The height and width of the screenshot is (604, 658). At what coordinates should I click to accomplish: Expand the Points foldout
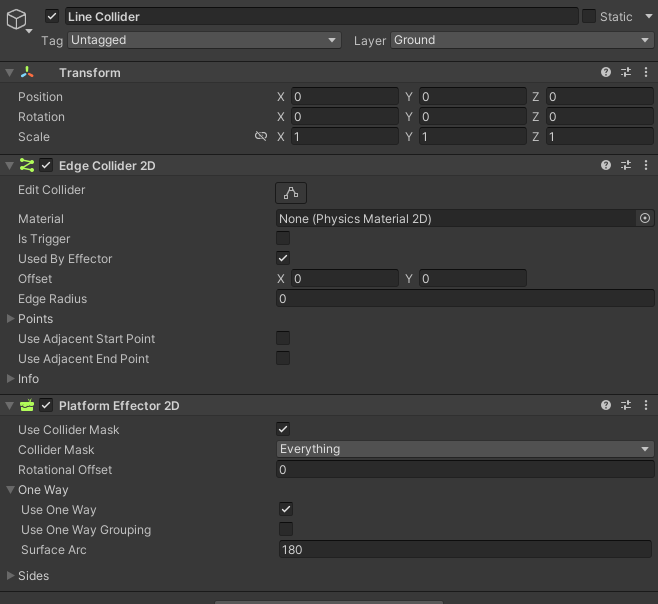11,319
